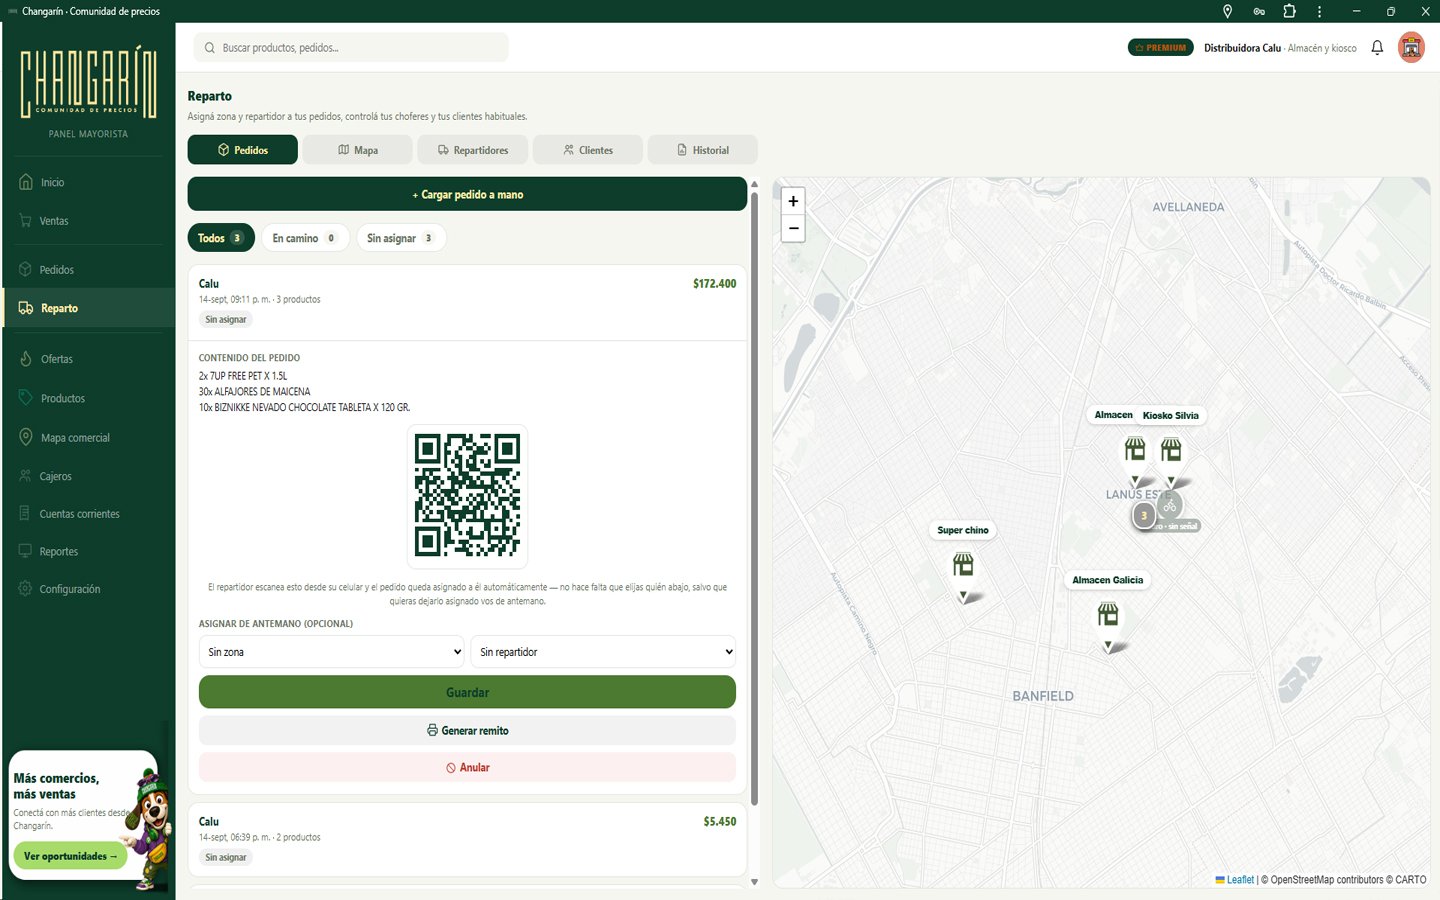Switch to the Historial tab
Viewport: 1440px width, 900px height.
[703, 150]
